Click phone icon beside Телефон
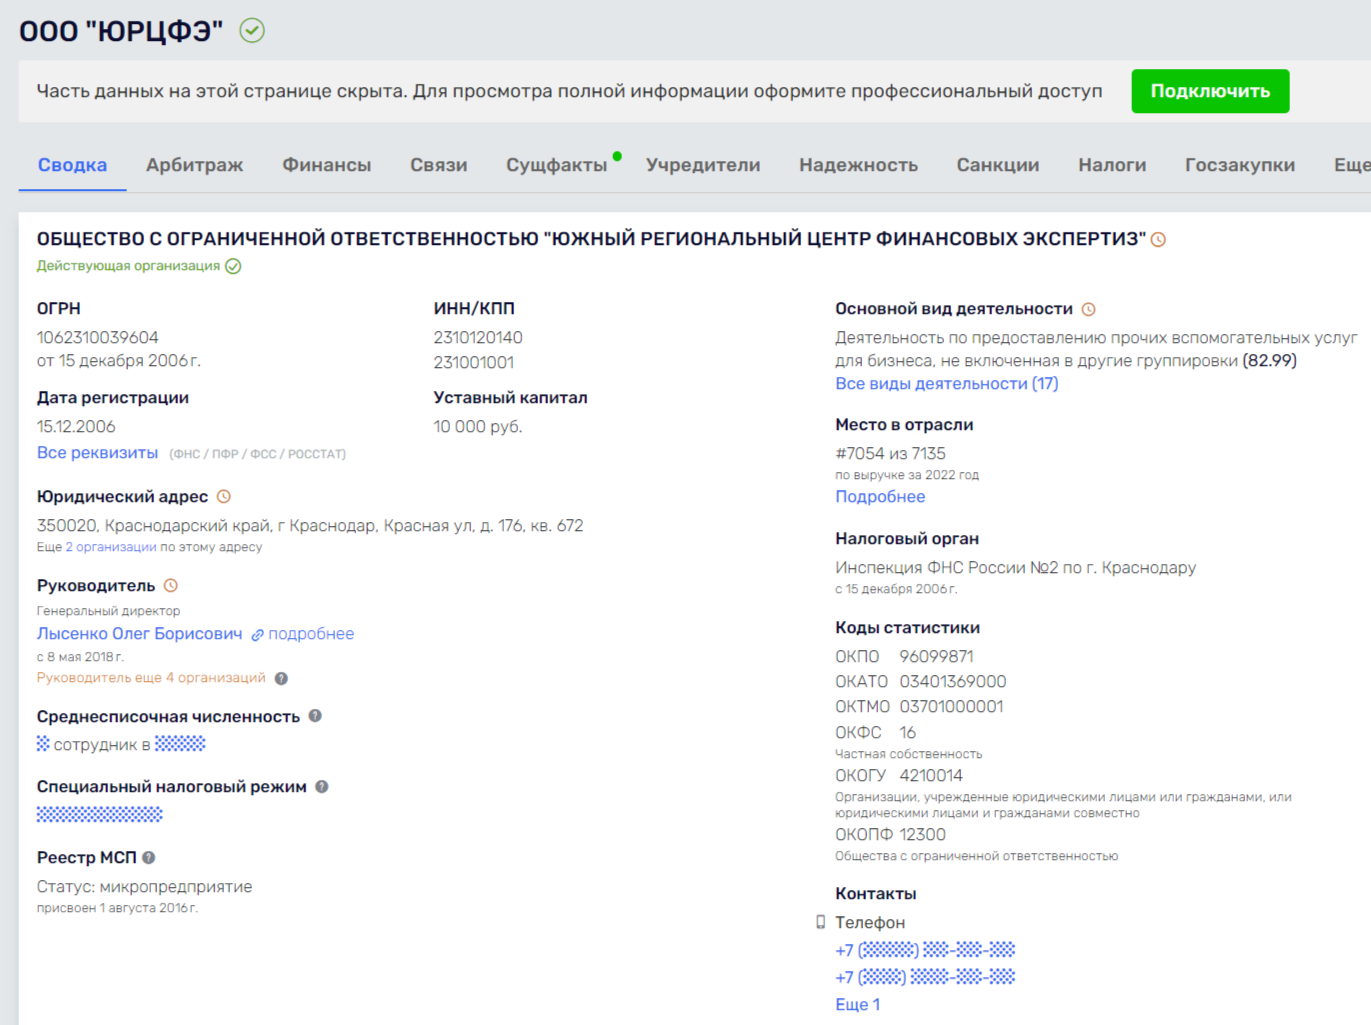1371x1025 pixels. (821, 922)
